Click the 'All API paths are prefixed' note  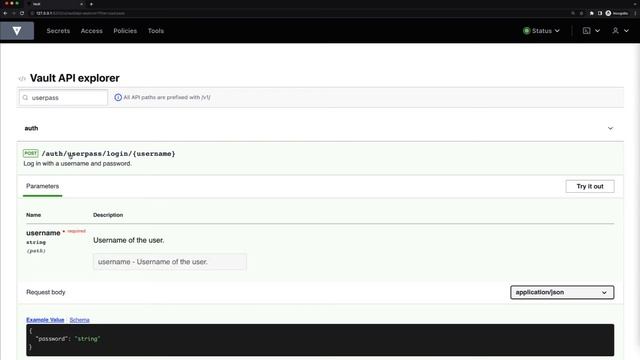point(167,97)
